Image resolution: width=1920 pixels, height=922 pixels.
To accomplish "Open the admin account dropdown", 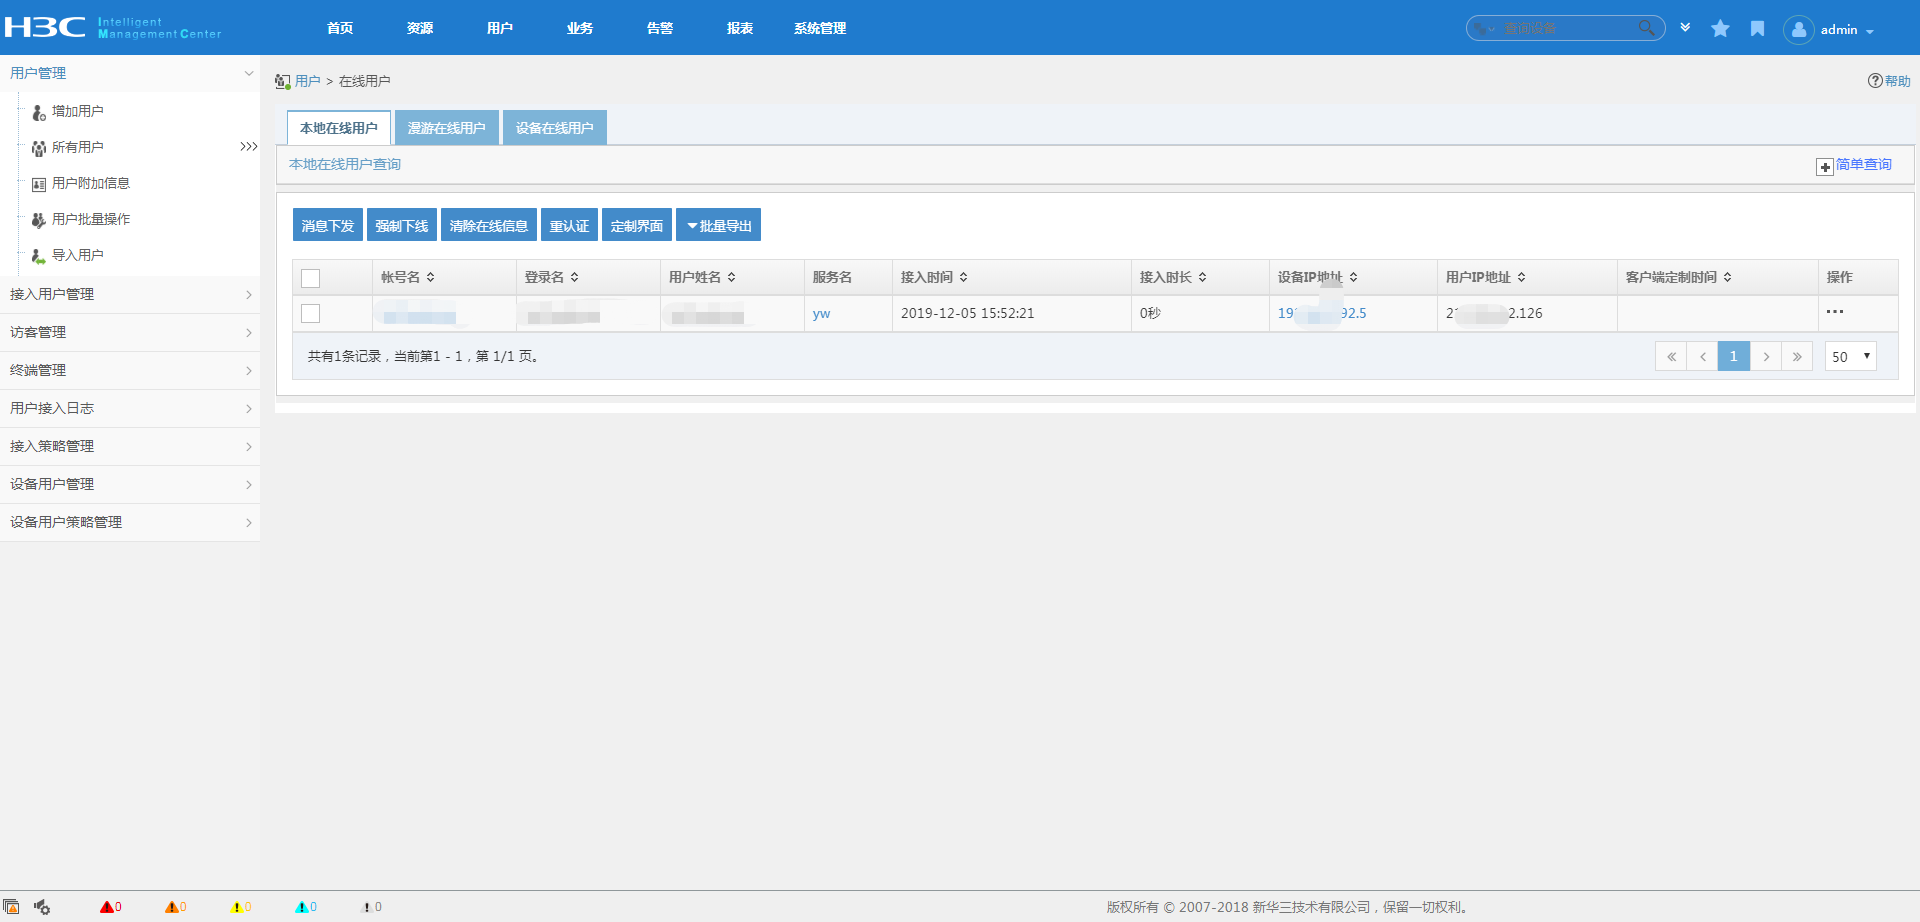I will pos(1847,30).
